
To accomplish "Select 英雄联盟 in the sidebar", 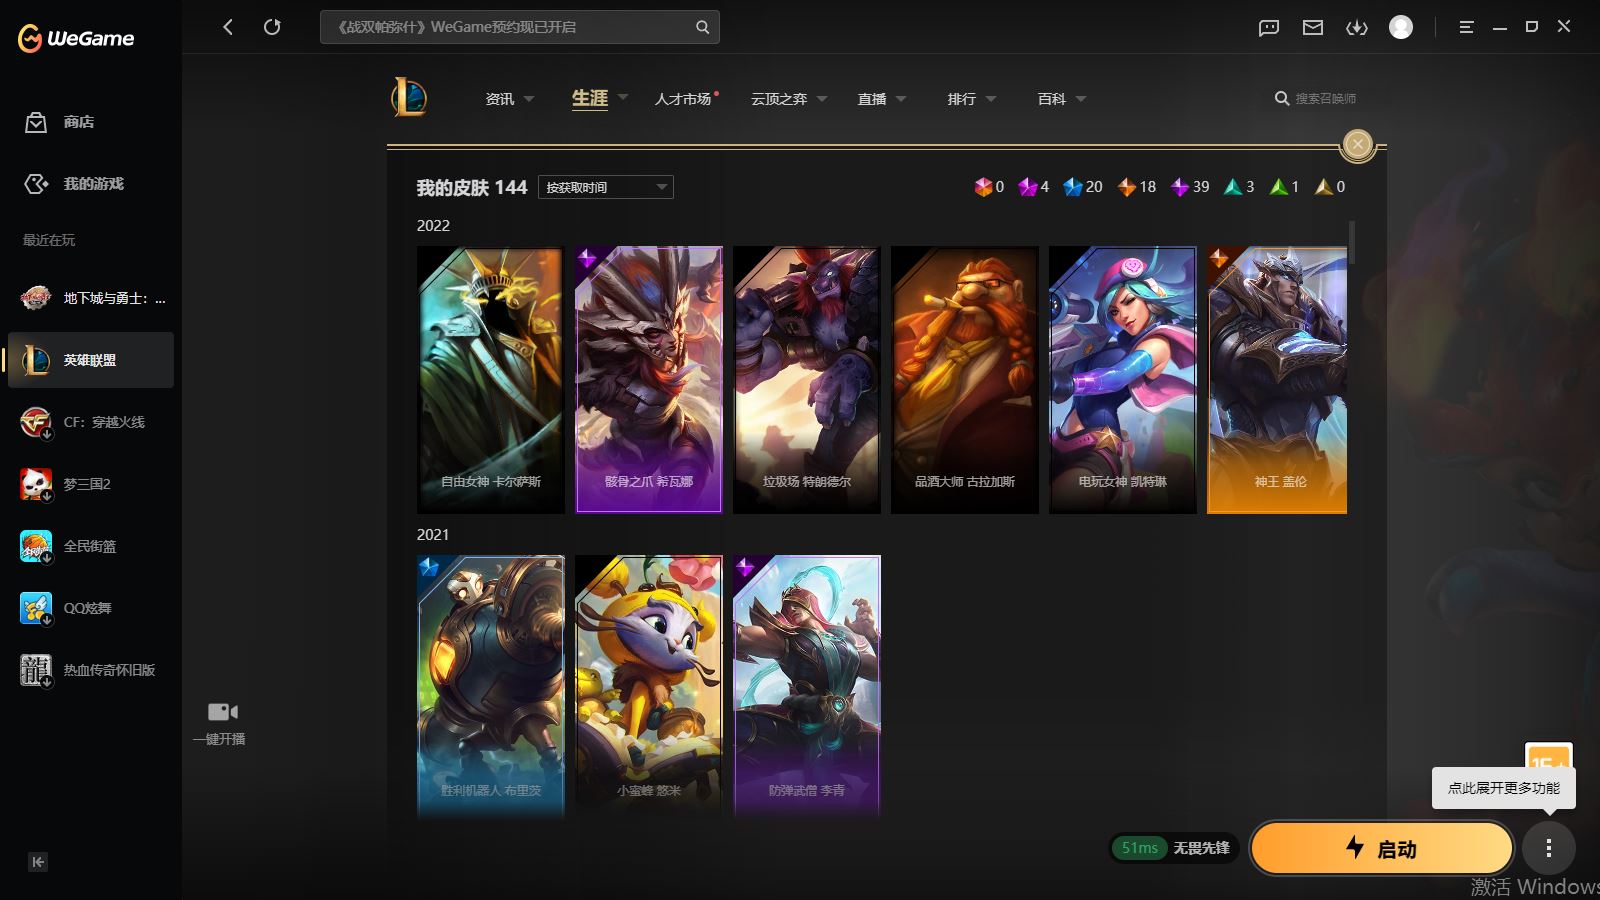I will [91, 360].
